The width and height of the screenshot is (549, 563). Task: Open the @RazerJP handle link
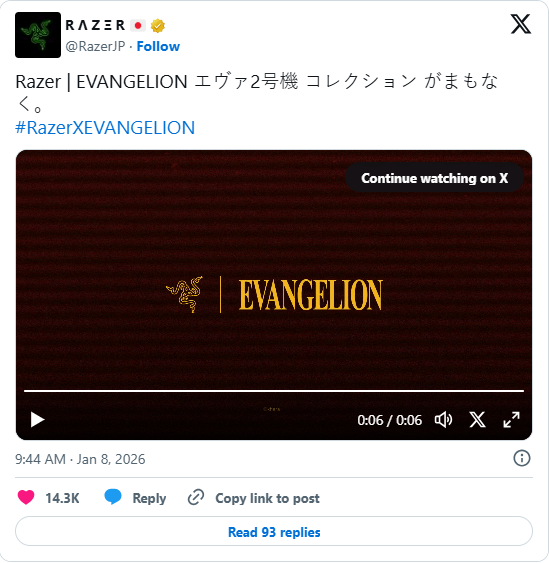pos(95,46)
